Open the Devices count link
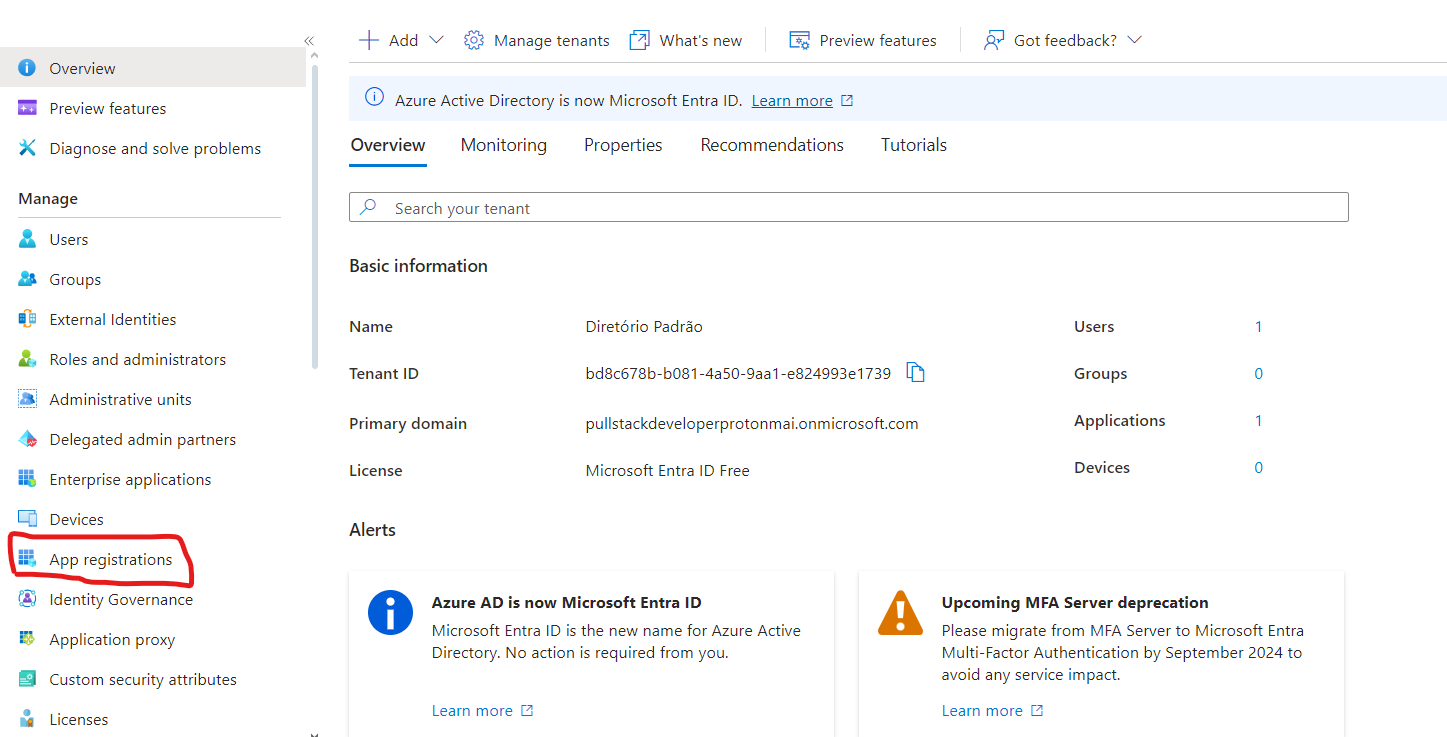This screenshot has height=737, width=1447. (x=1258, y=468)
